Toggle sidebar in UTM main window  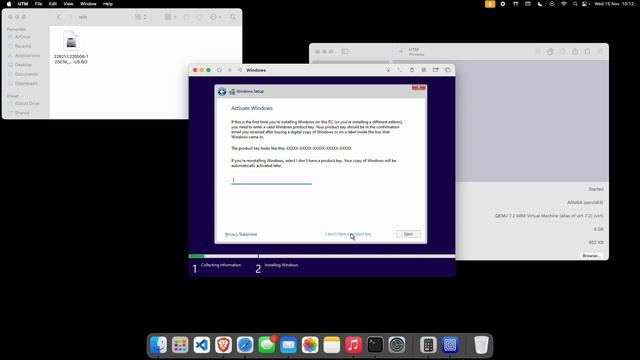click(345, 51)
